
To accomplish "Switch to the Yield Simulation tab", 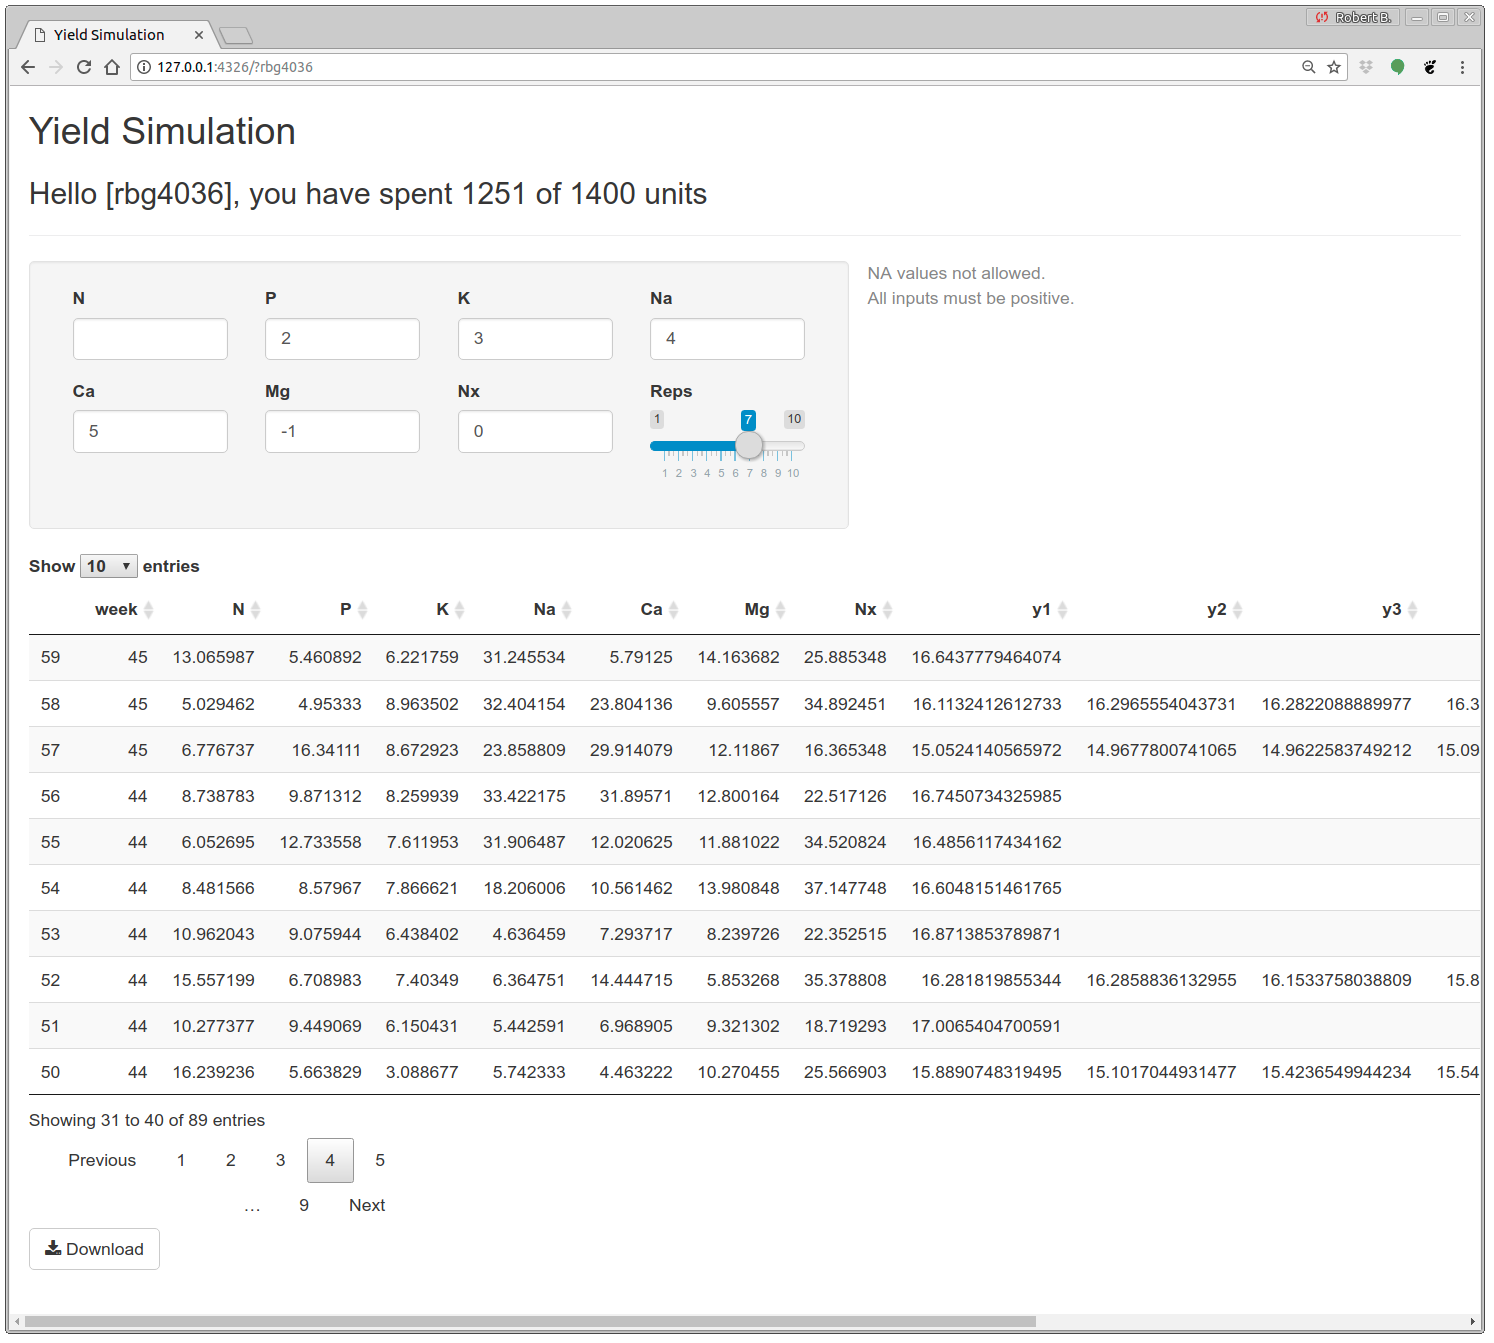I will coord(110,35).
